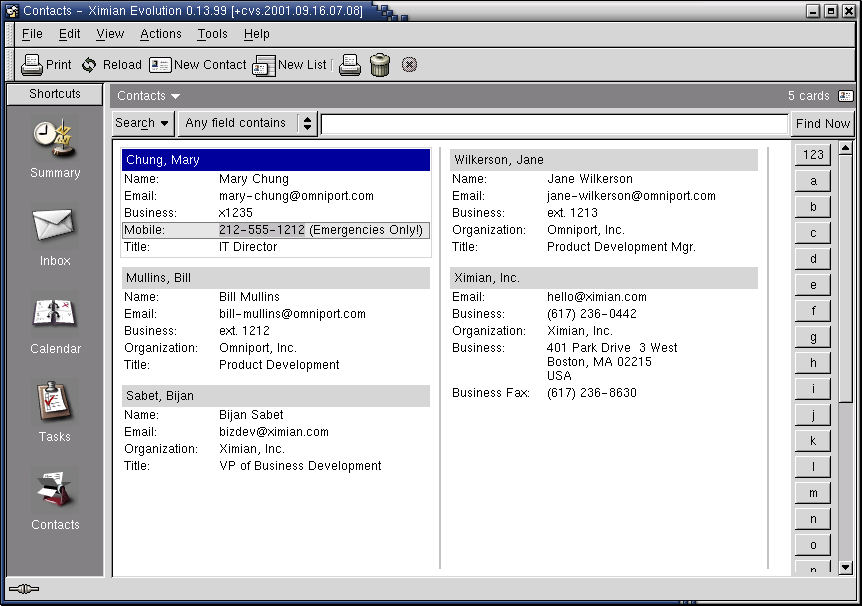The image size is (862, 606).
Task: Open the Search dropdown menu
Action: coord(142,123)
